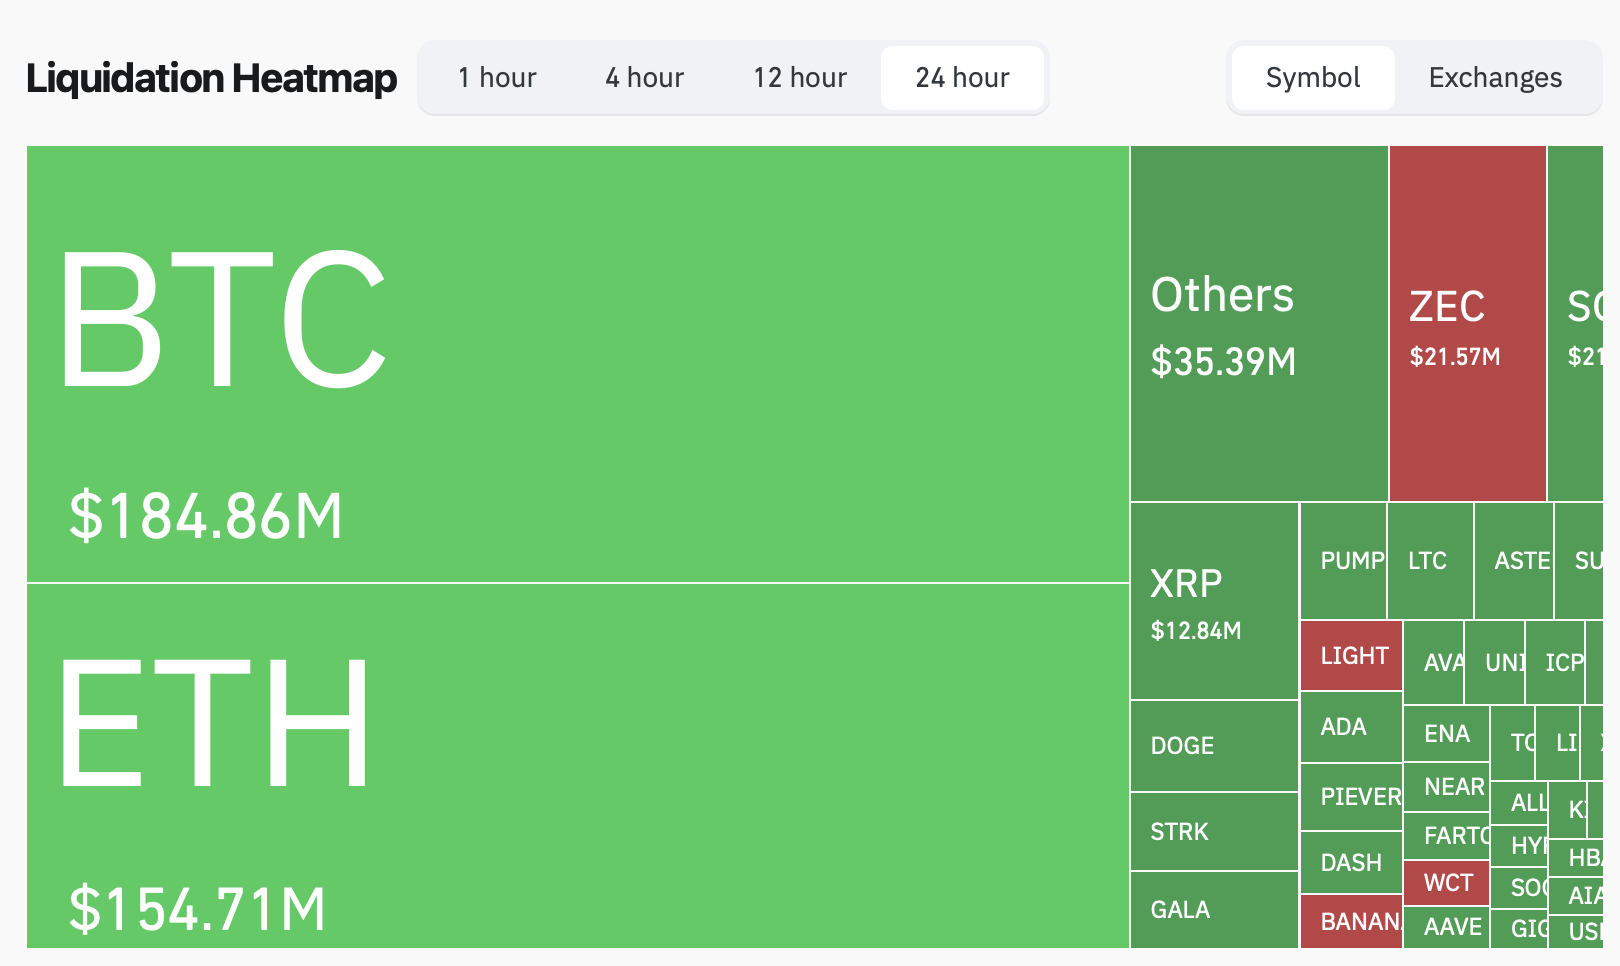Select the 24 hour timeframe tab
This screenshot has height=966, width=1620.
click(x=962, y=78)
